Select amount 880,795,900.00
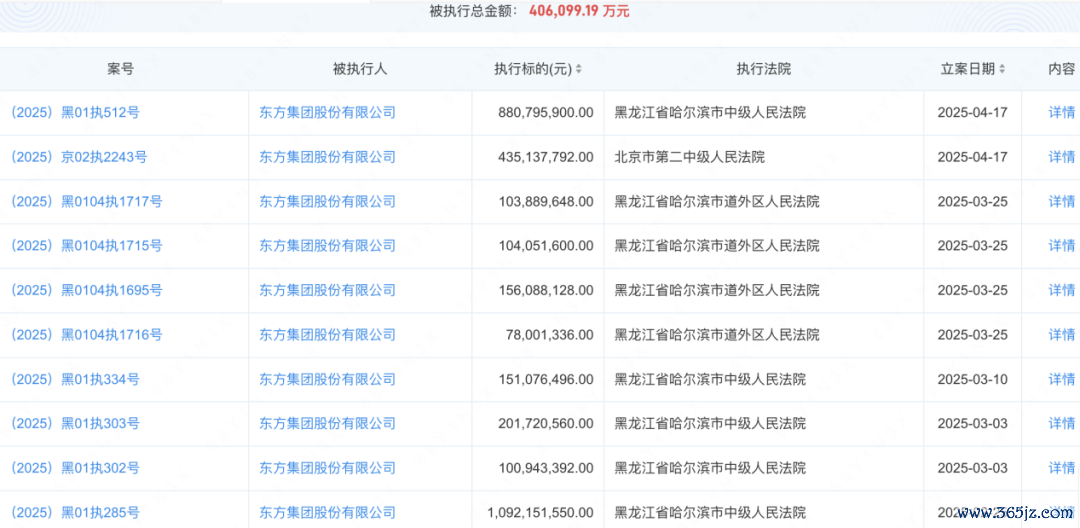This screenshot has height=528, width=1080. pyautogui.click(x=546, y=112)
